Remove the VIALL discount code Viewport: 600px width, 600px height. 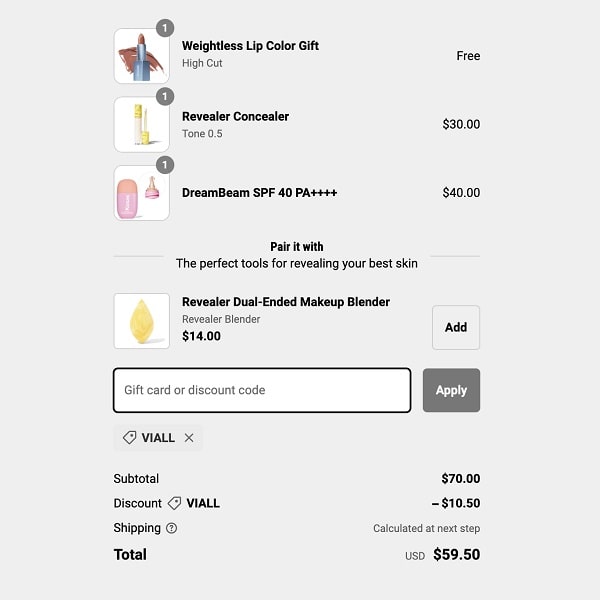pos(189,438)
